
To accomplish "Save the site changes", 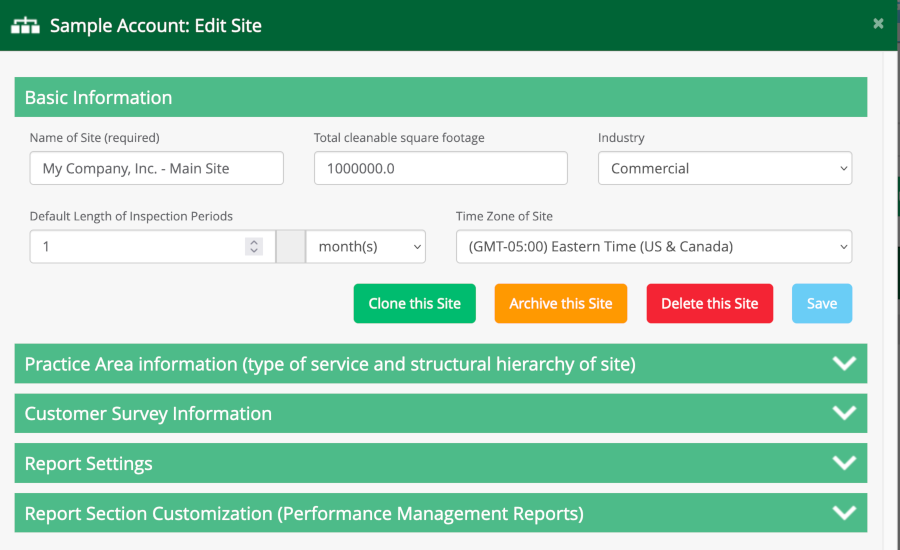I will click(x=821, y=304).
